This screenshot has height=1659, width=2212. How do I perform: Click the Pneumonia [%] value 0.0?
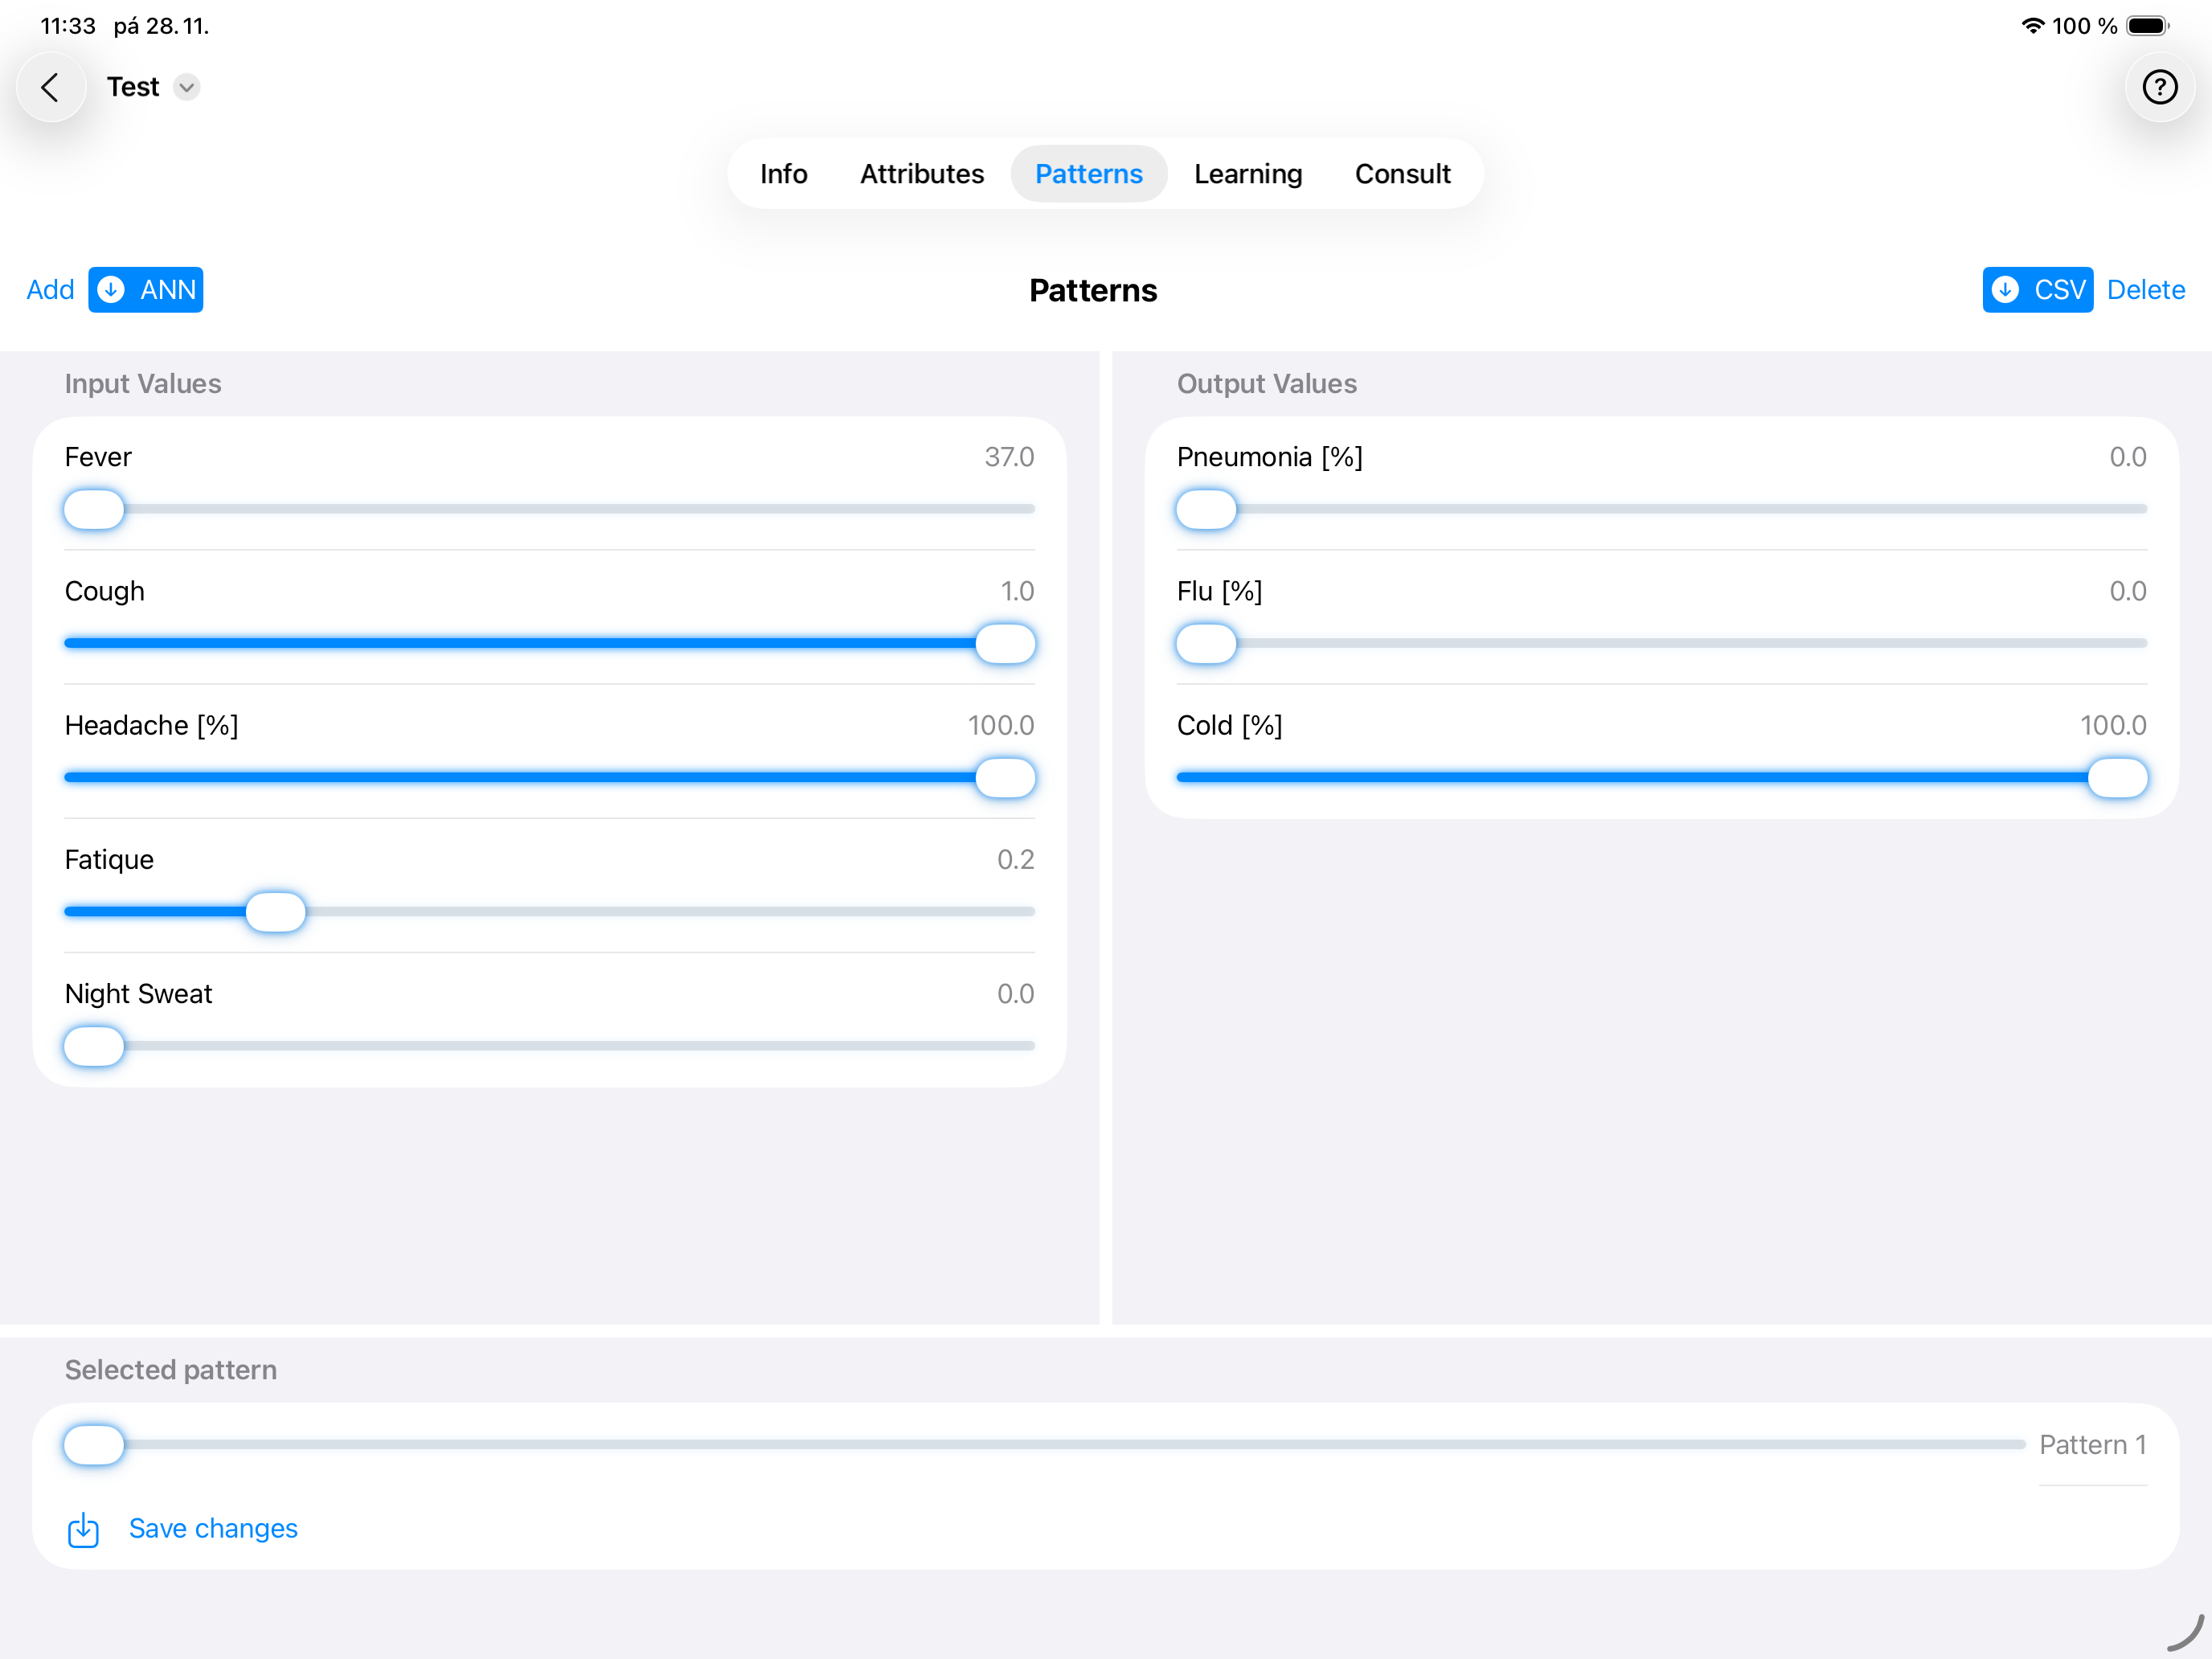point(2127,457)
